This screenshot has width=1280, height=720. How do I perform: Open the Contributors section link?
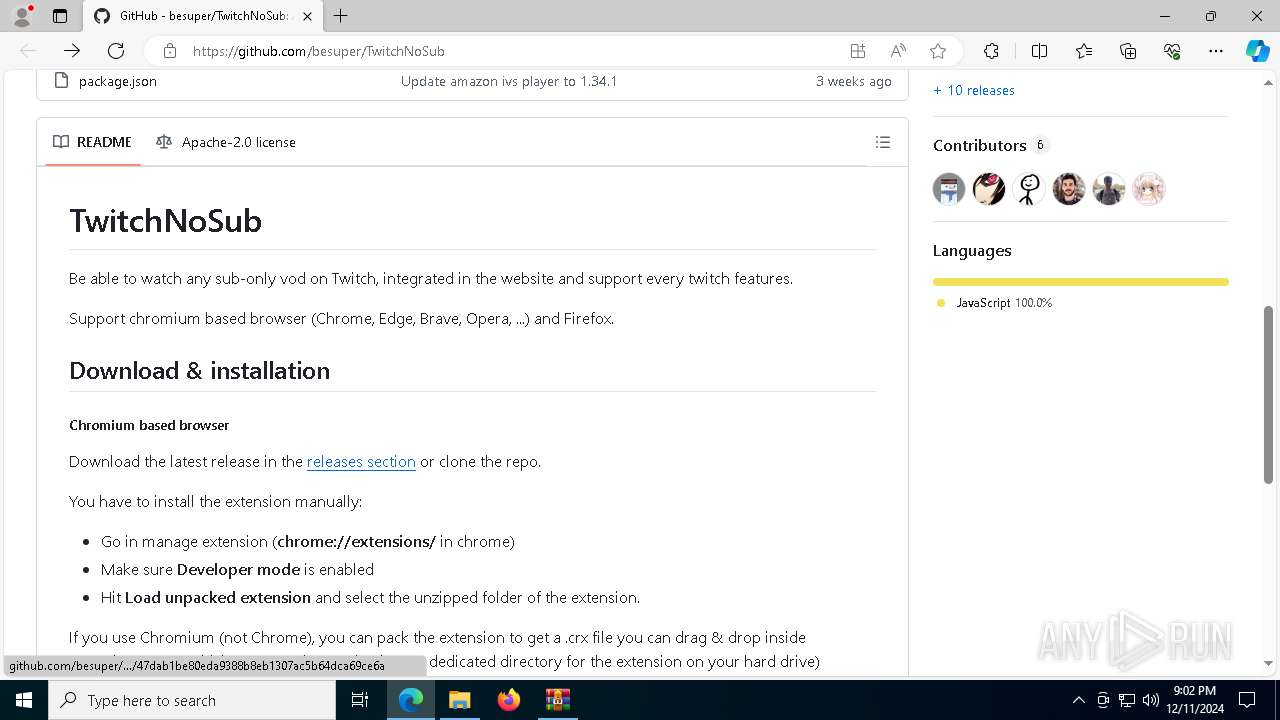[x=980, y=145]
